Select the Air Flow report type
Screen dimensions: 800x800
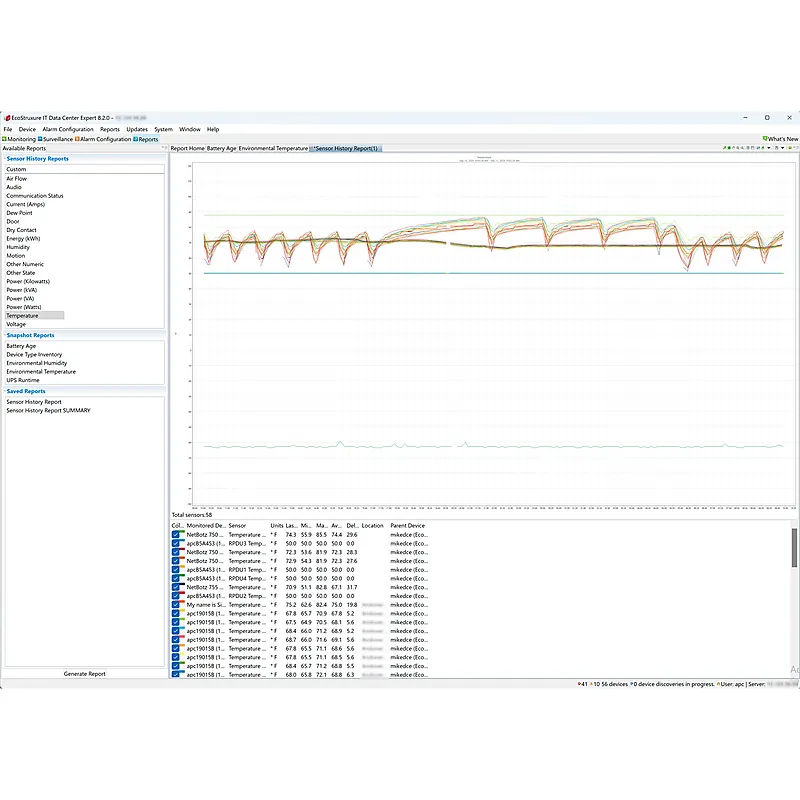click(x=16, y=179)
